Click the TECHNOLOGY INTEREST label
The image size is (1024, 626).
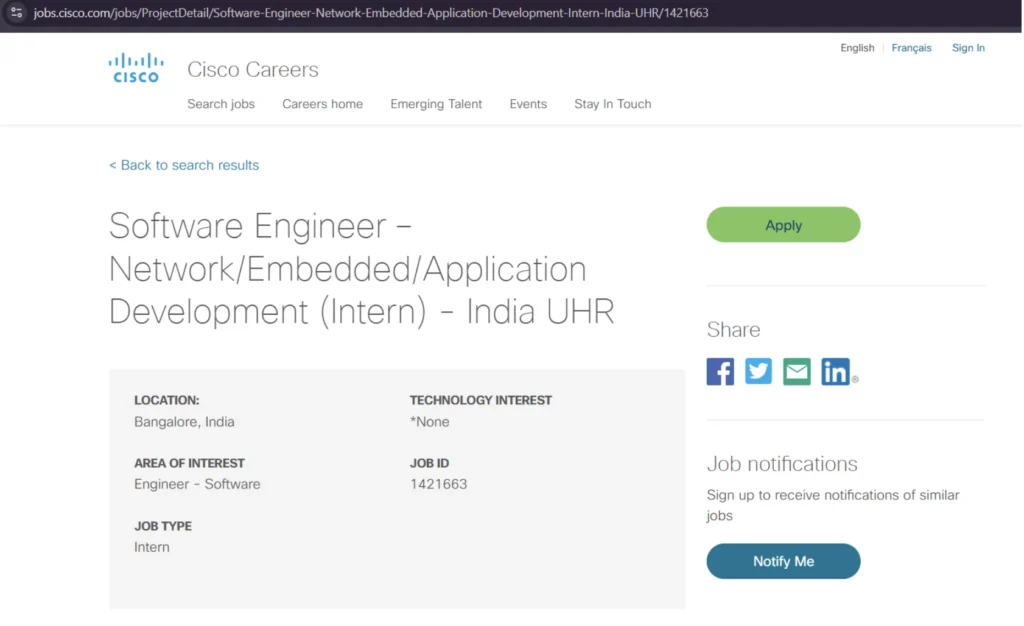[481, 400]
